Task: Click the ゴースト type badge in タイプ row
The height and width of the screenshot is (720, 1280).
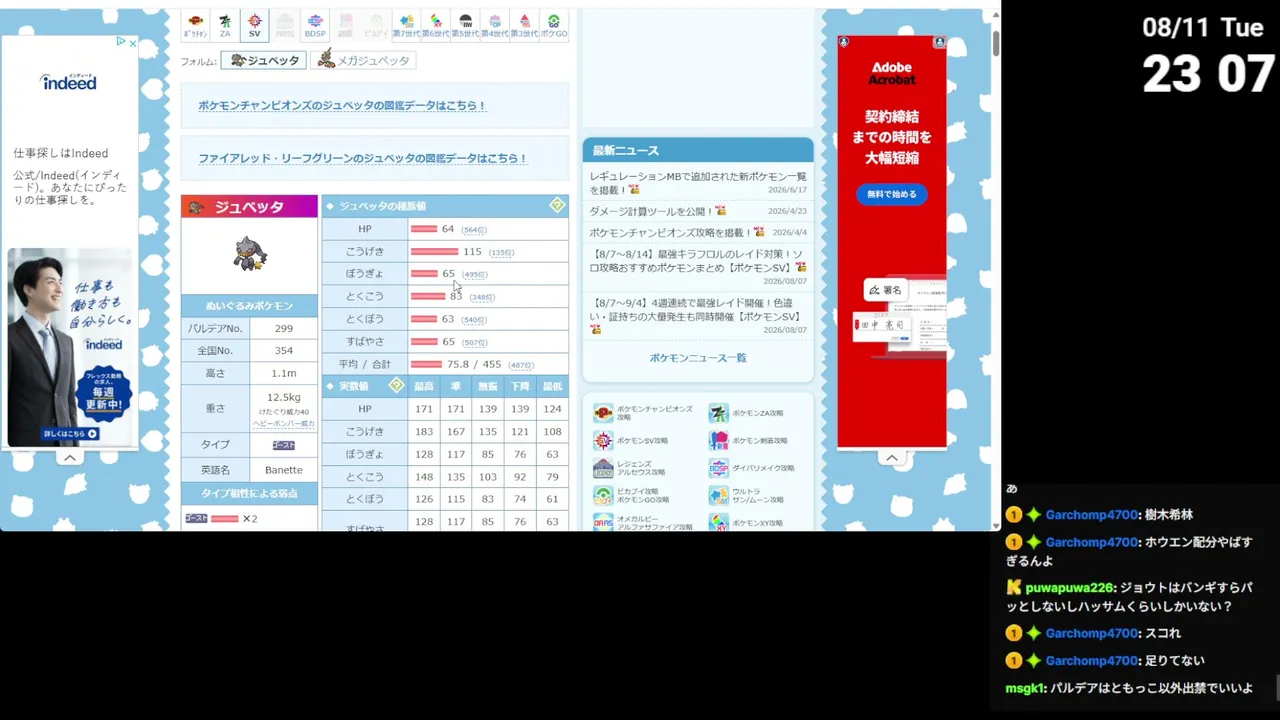Action: (x=284, y=445)
